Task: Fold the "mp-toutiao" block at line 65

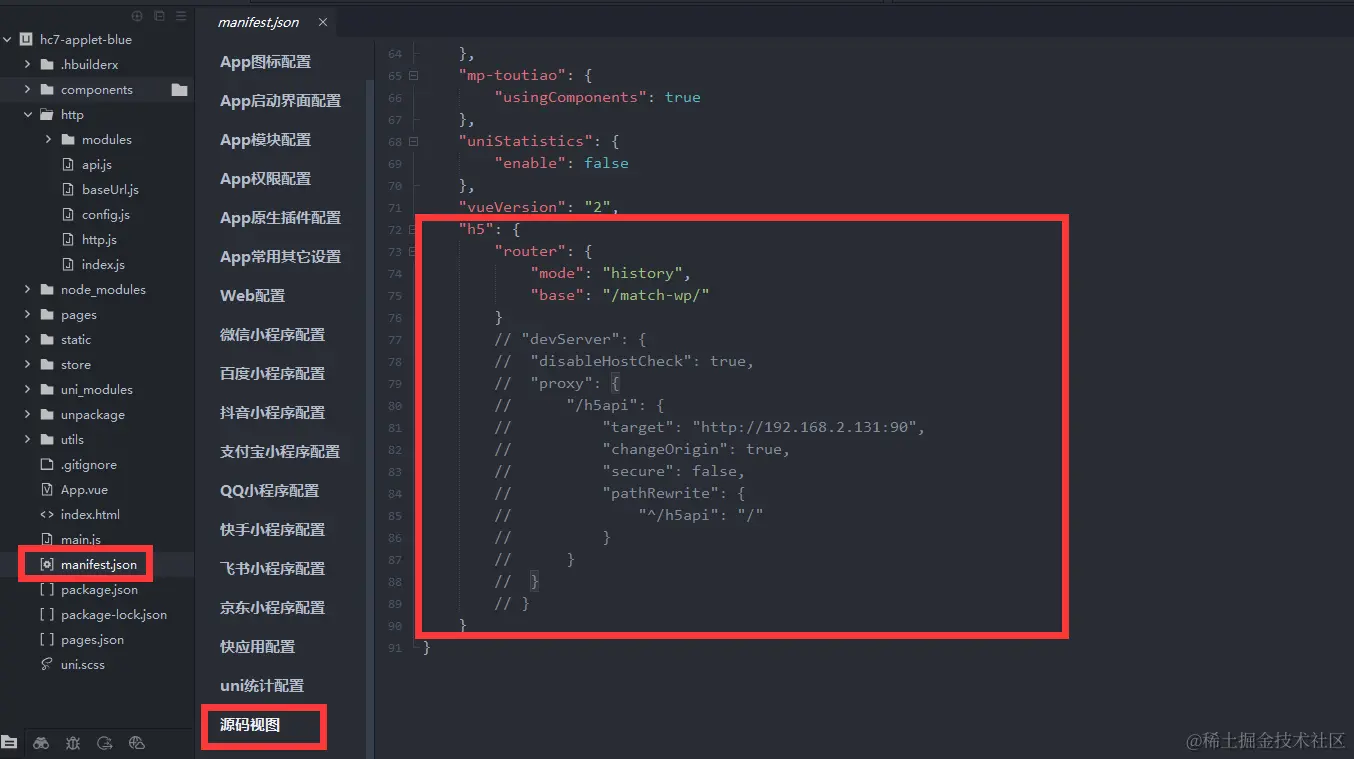Action: 414,76
